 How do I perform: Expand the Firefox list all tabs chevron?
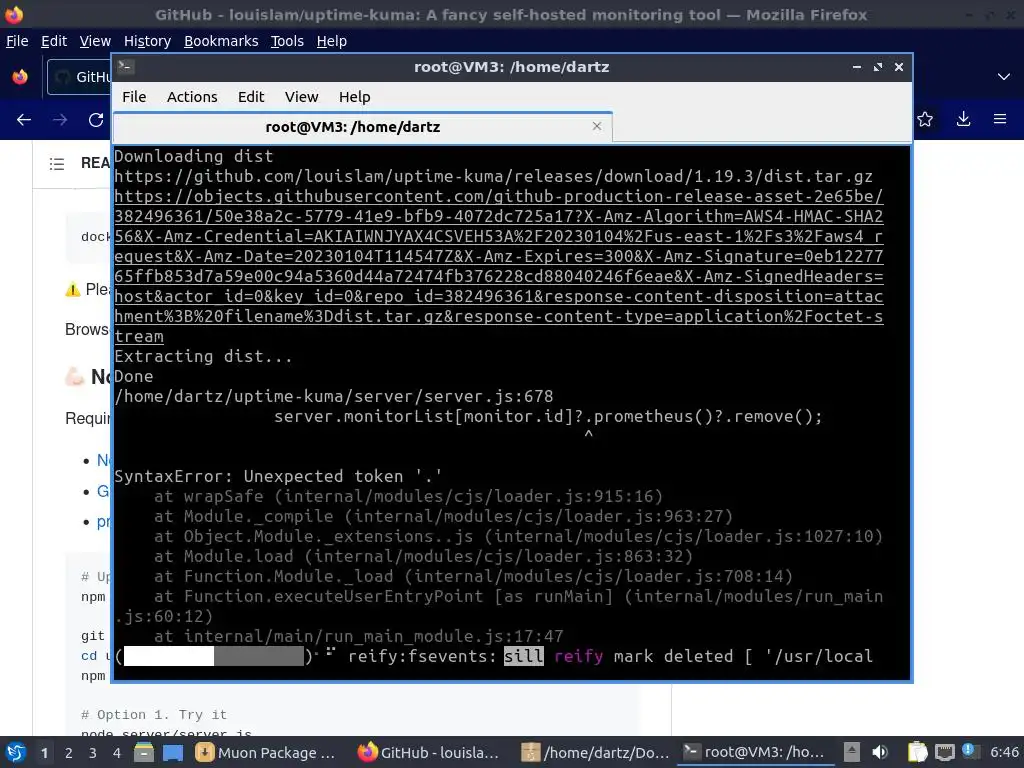click(1004, 76)
